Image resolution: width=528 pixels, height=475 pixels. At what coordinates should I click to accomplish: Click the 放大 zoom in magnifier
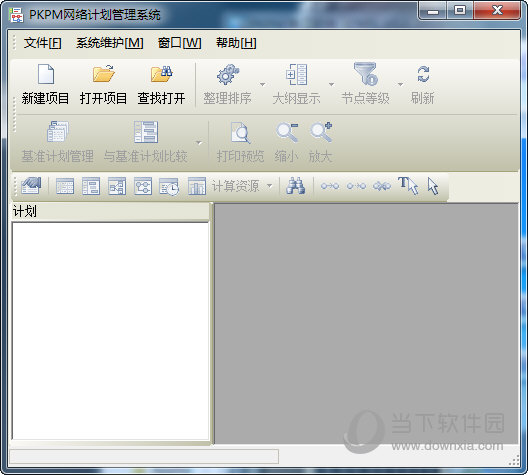321,132
